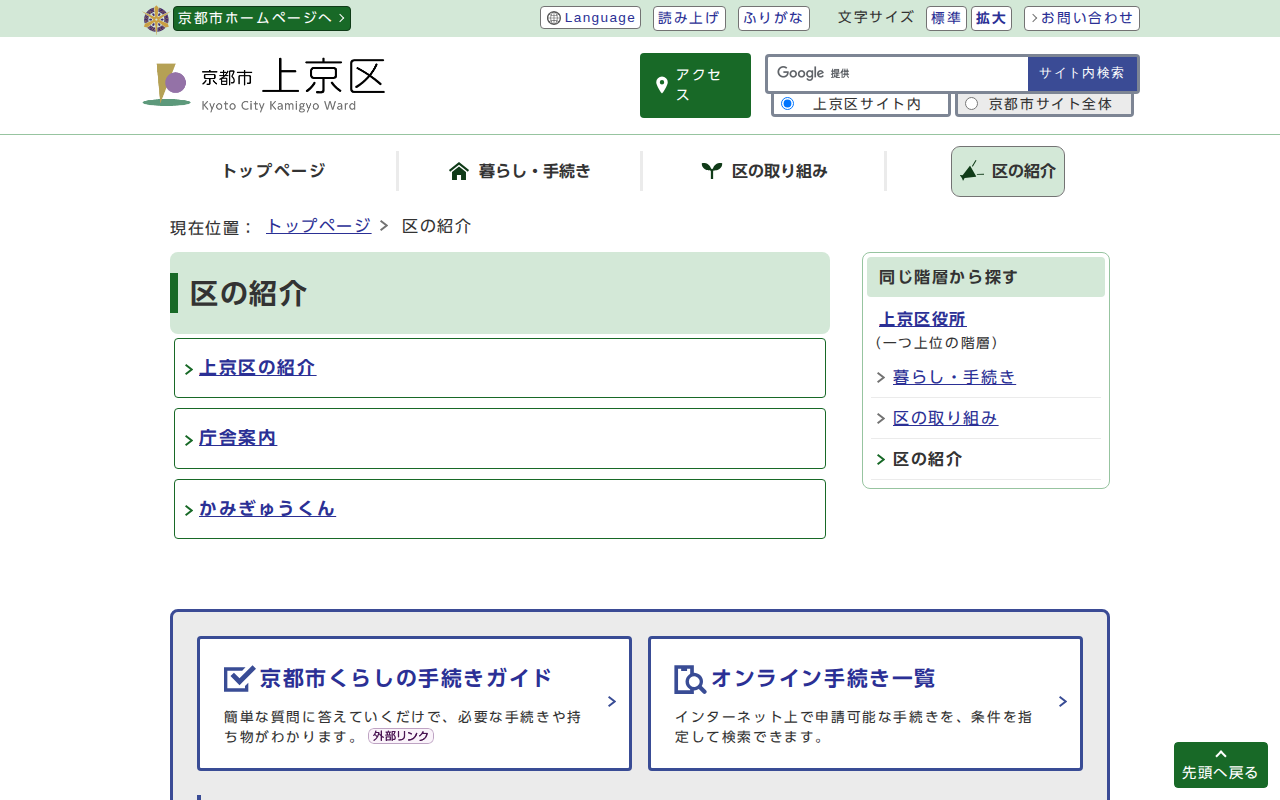Click the search document icon on オンライン手続き一覧
This screenshot has height=800, width=1280.
click(x=690, y=679)
